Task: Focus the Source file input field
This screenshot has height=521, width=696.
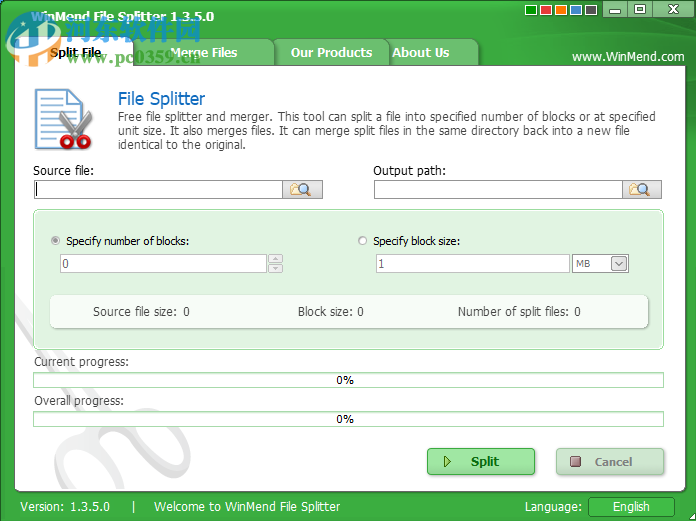Action: pos(158,189)
